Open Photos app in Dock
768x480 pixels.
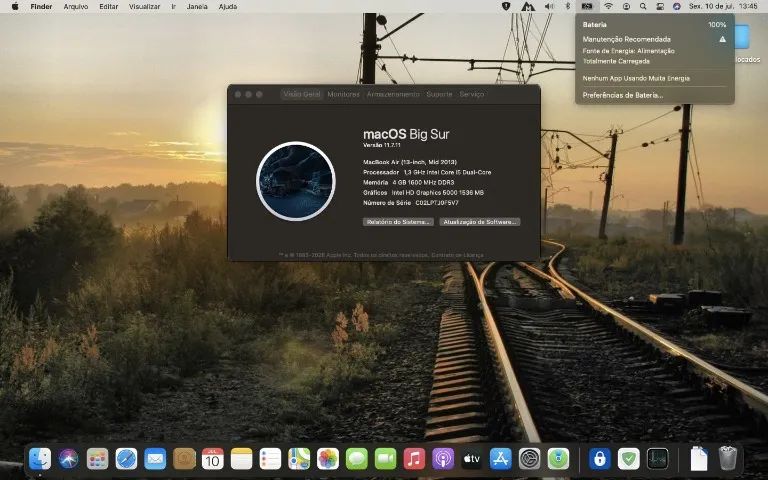click(x=328, y=459)
